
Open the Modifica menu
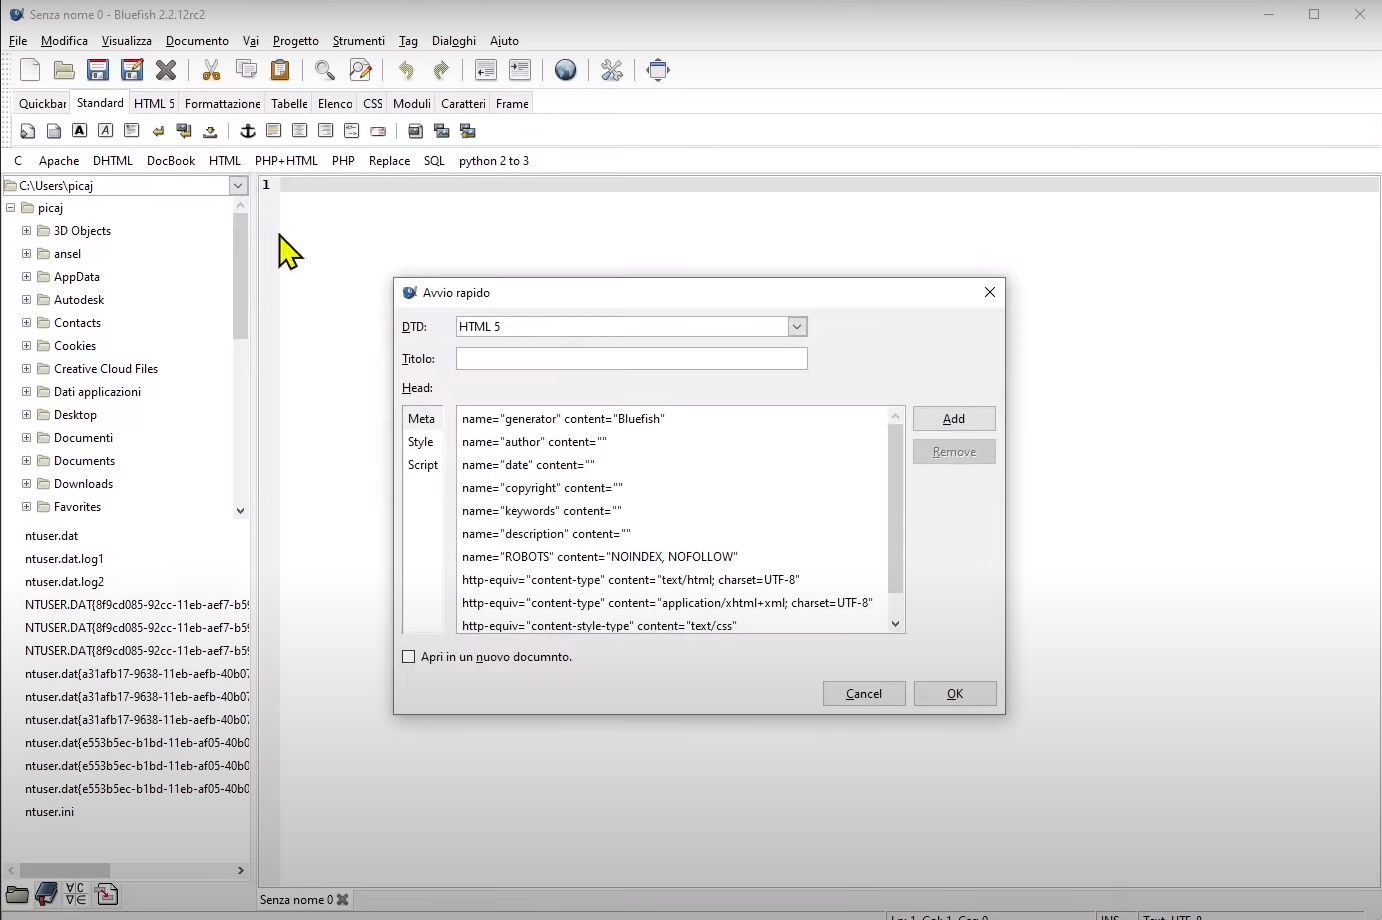point(64,41)
